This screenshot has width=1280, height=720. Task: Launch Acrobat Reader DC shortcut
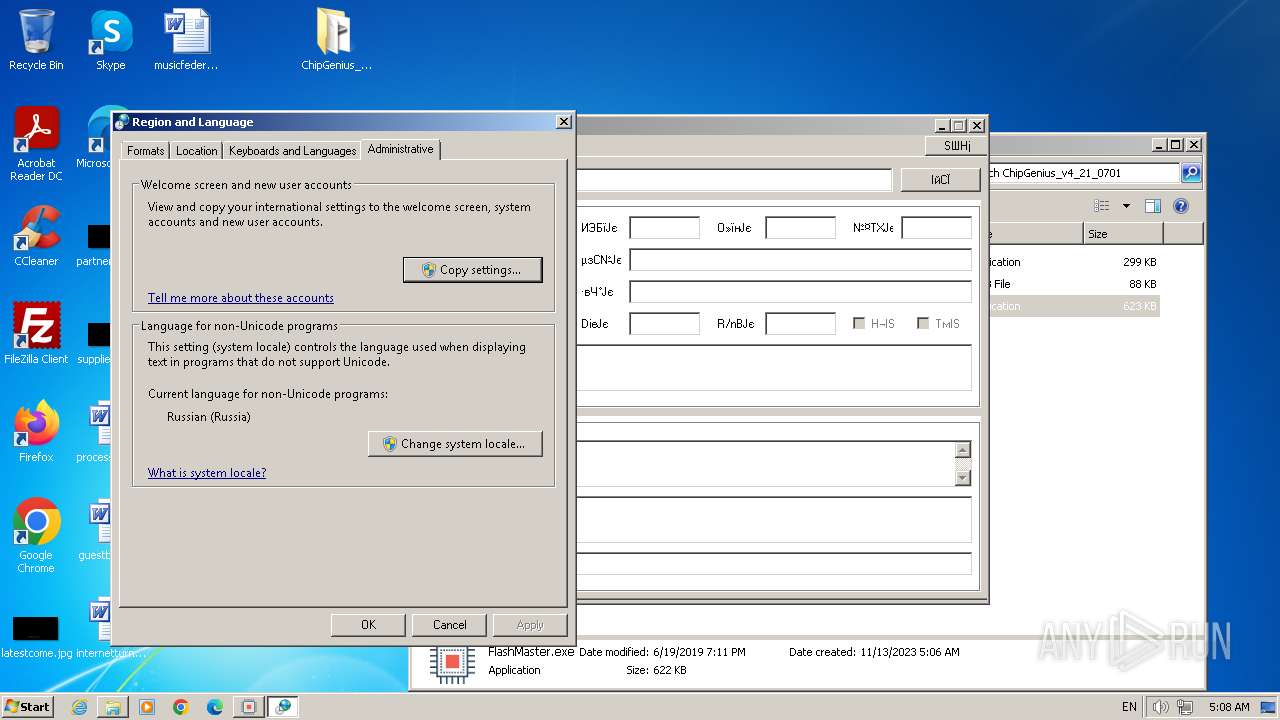pyautogui.click(x=36, y=144)
